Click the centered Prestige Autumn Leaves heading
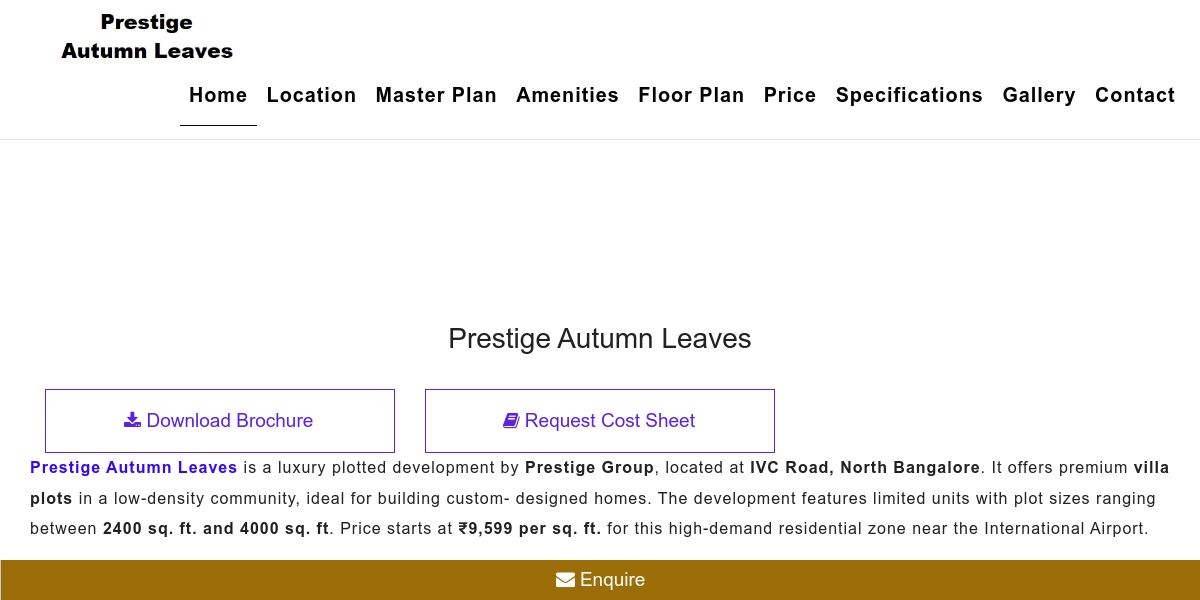Screen dimensions: 1200x600 [600, 338]
